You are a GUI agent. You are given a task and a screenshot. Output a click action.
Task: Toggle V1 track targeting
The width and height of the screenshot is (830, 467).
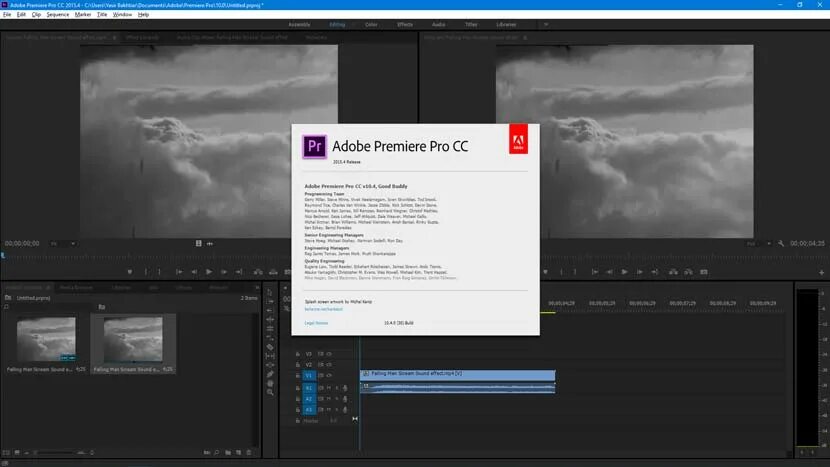tap(309, 375)
